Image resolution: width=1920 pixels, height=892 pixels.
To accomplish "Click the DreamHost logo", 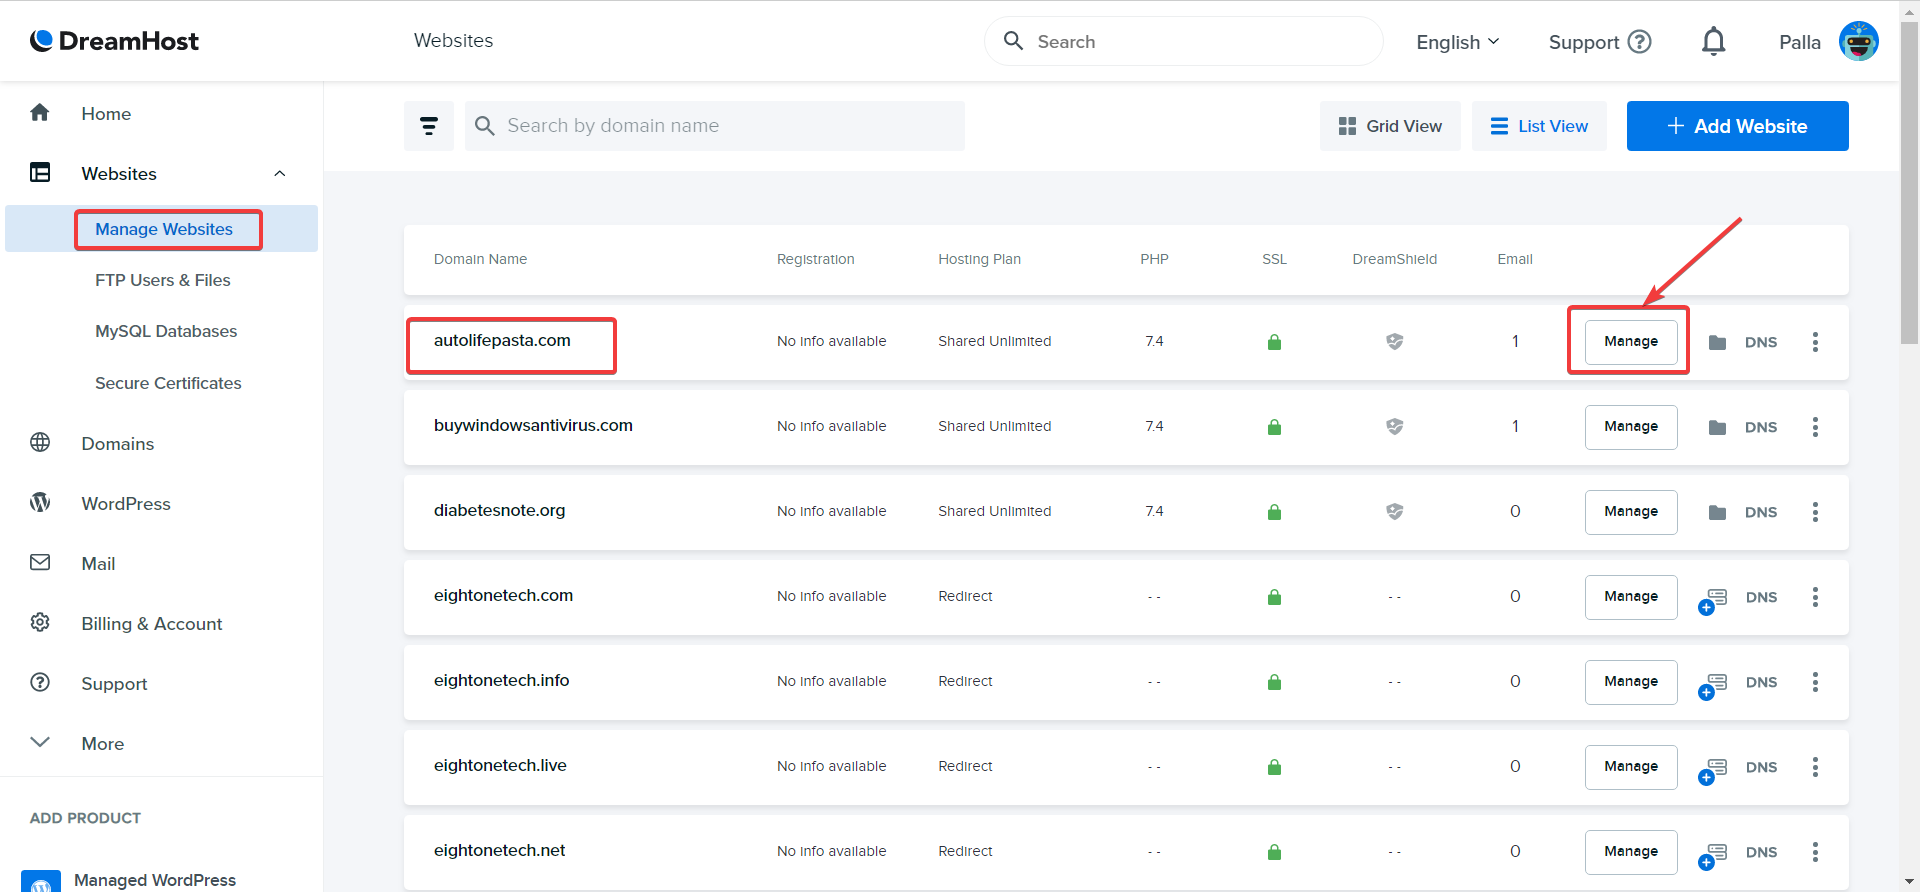I will 114,41.
